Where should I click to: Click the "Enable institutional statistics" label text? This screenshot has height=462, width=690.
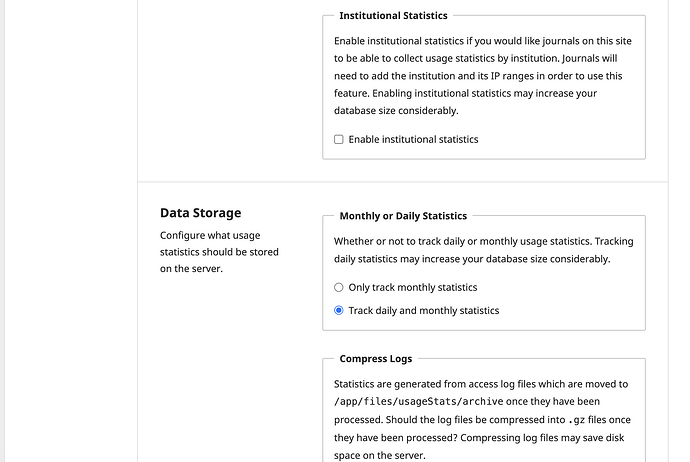click(413, 140)
